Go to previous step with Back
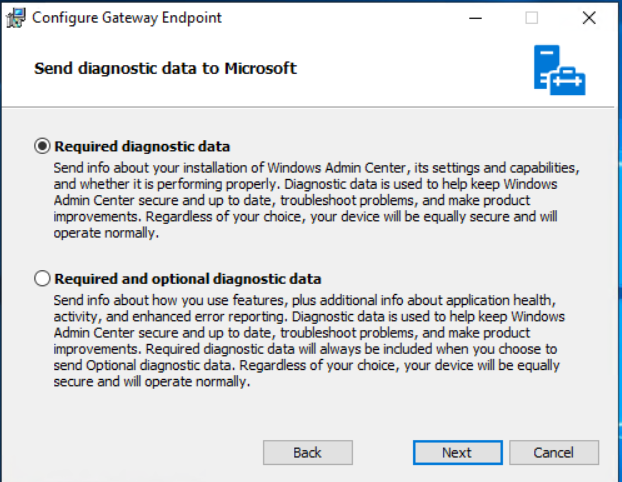The width and height of the screenshot is (622, 482). coord(307,453)
